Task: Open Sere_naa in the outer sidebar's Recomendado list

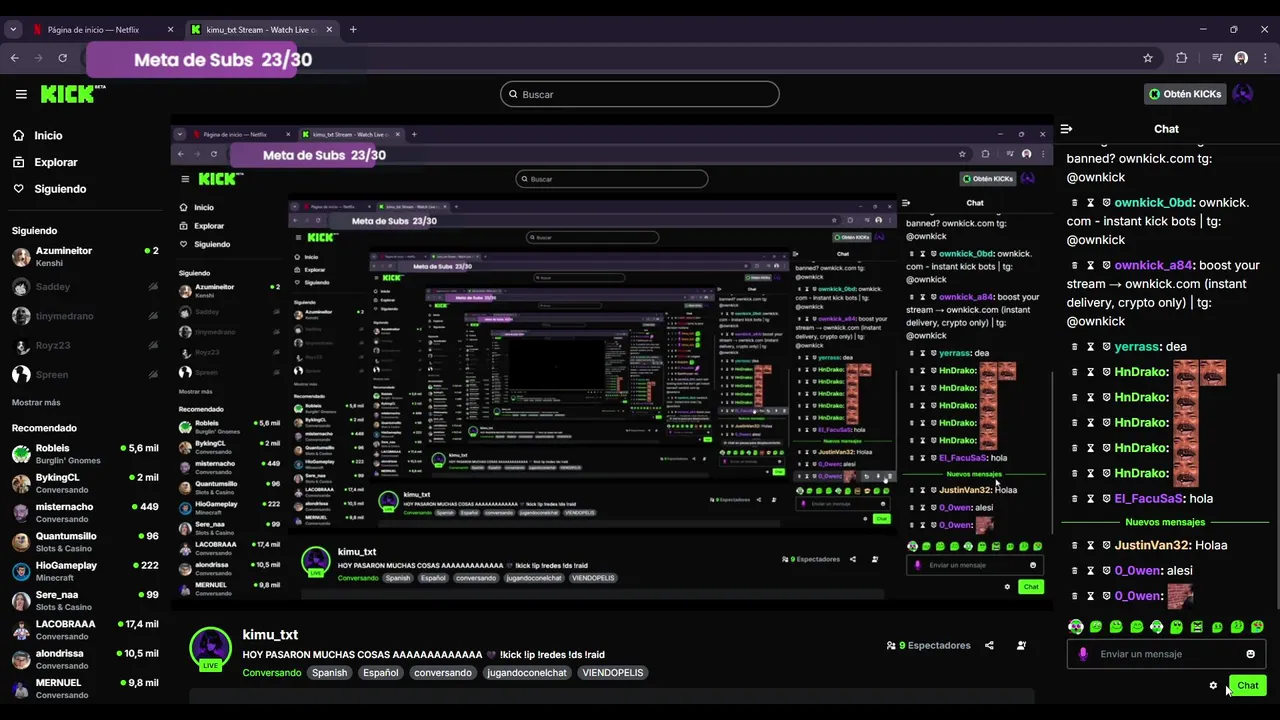Action: pyautogui.click(x=85, y=600)
